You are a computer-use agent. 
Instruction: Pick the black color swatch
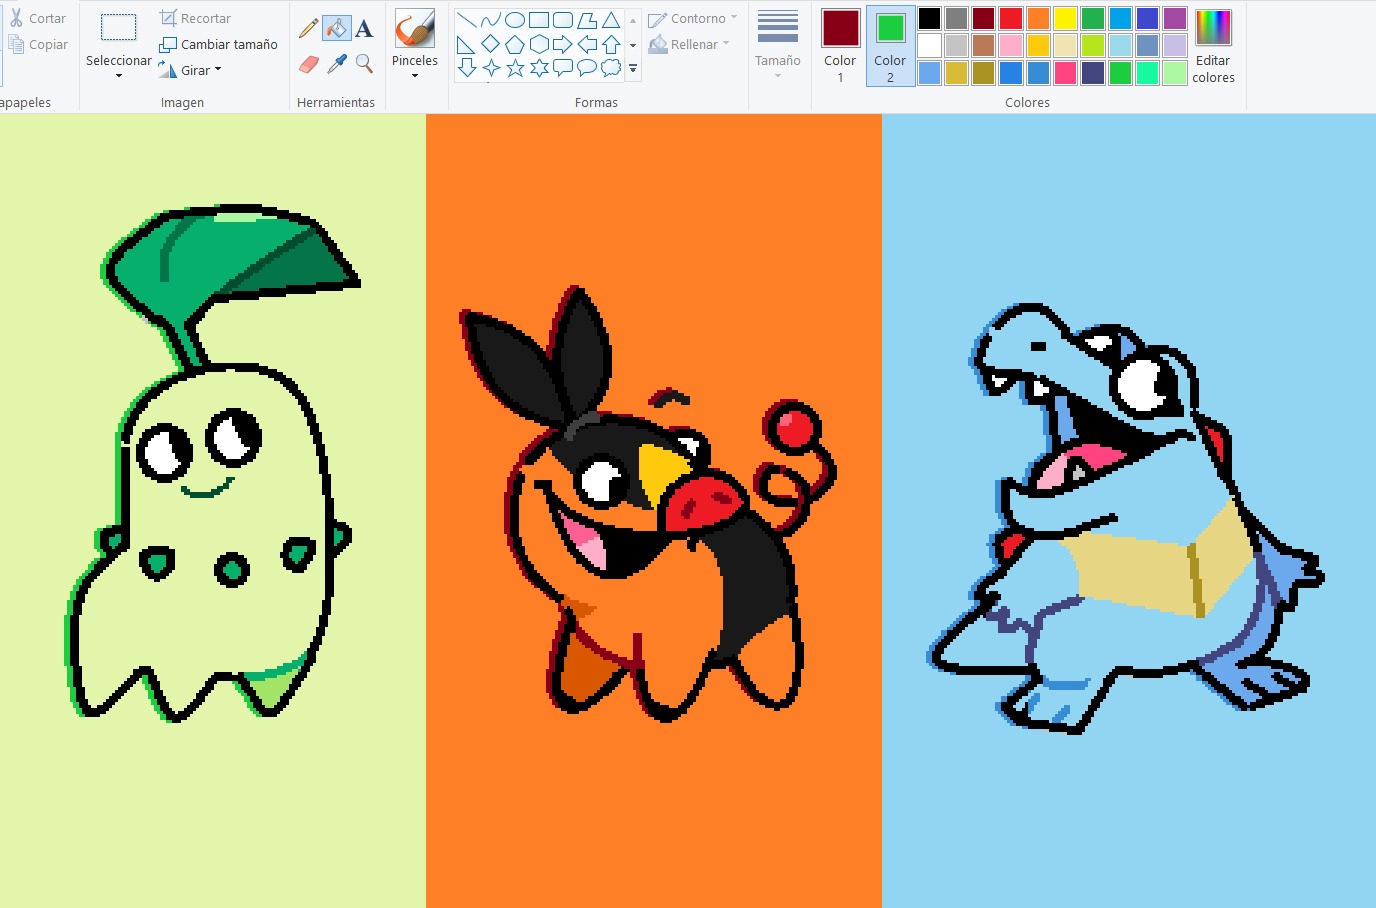coord(929,19)
